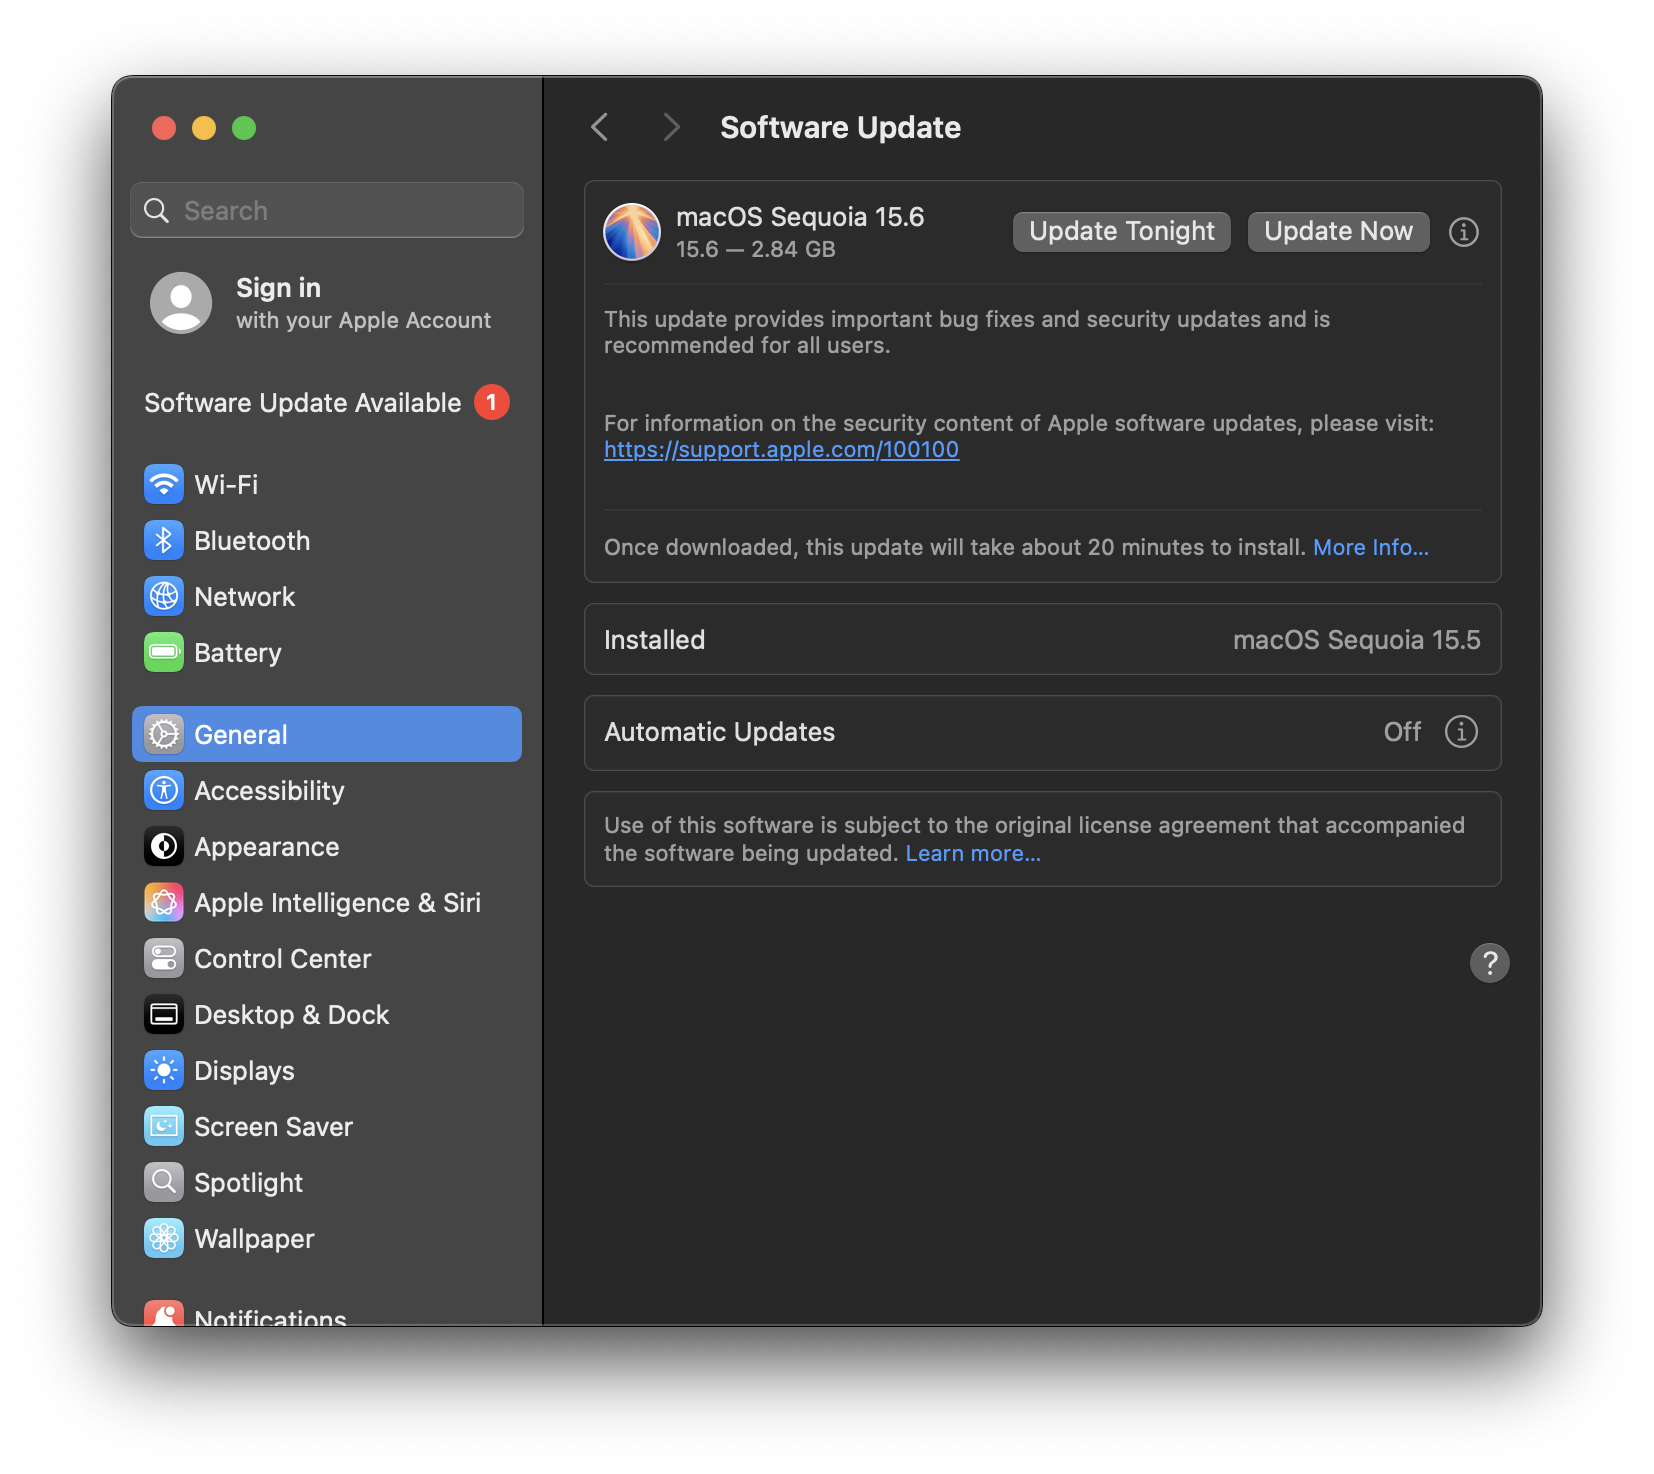Click the Software Update title
Viewport: 1654px width, 1474px height.
click(840, 128)
